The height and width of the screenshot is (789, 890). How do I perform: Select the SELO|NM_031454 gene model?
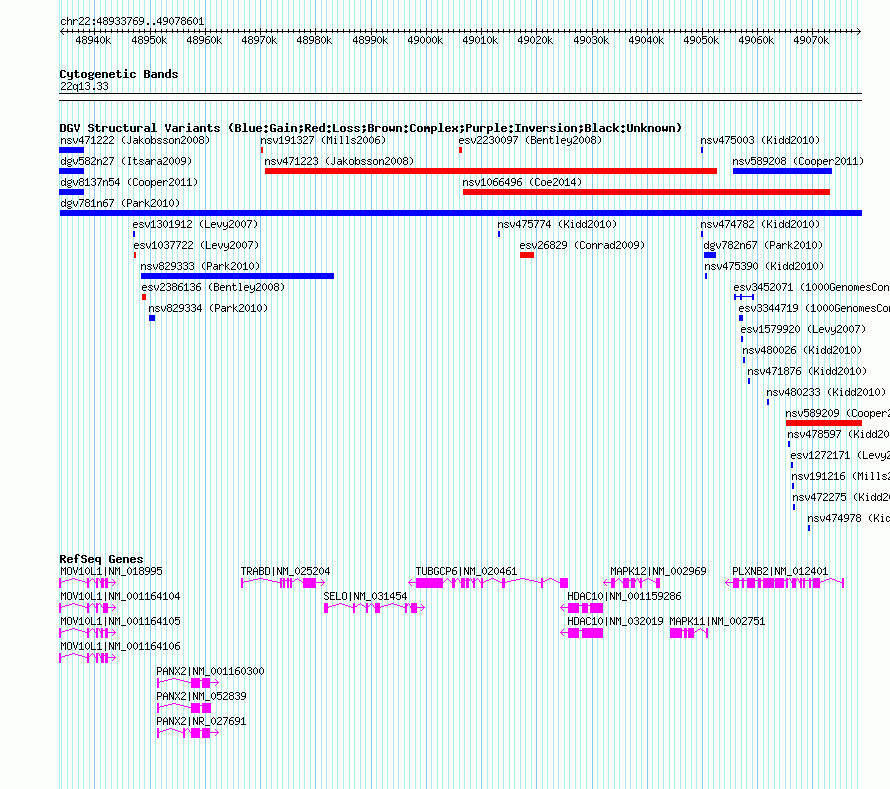(x=374, y=608)
